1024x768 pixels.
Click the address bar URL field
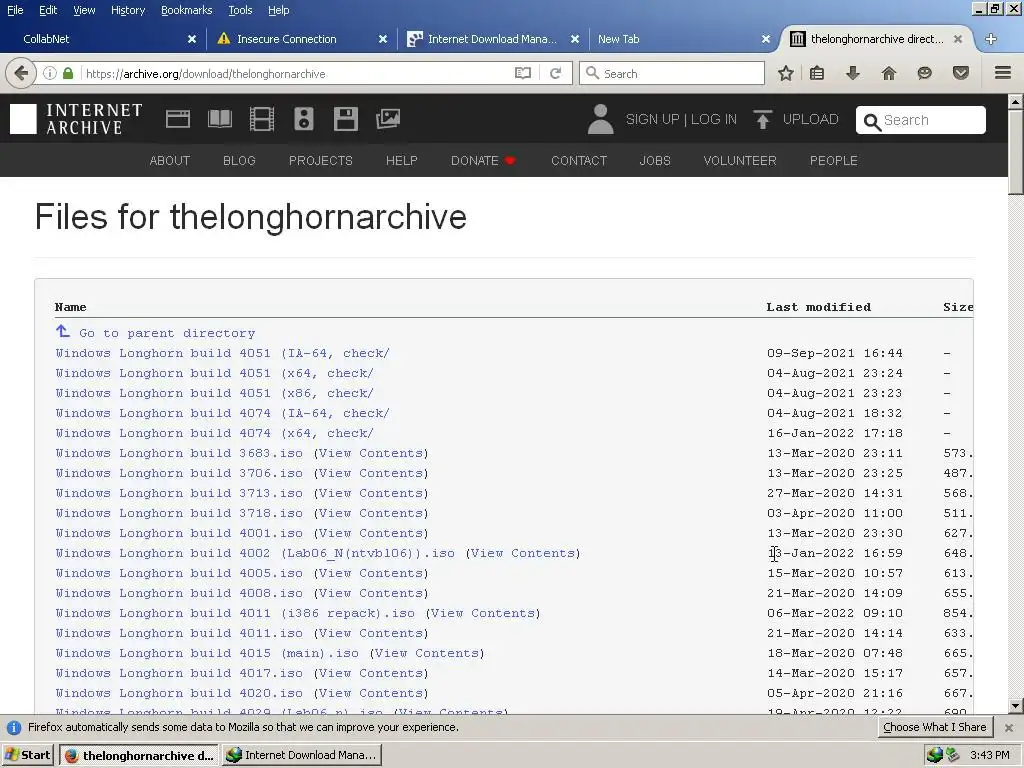coord(297,73)
